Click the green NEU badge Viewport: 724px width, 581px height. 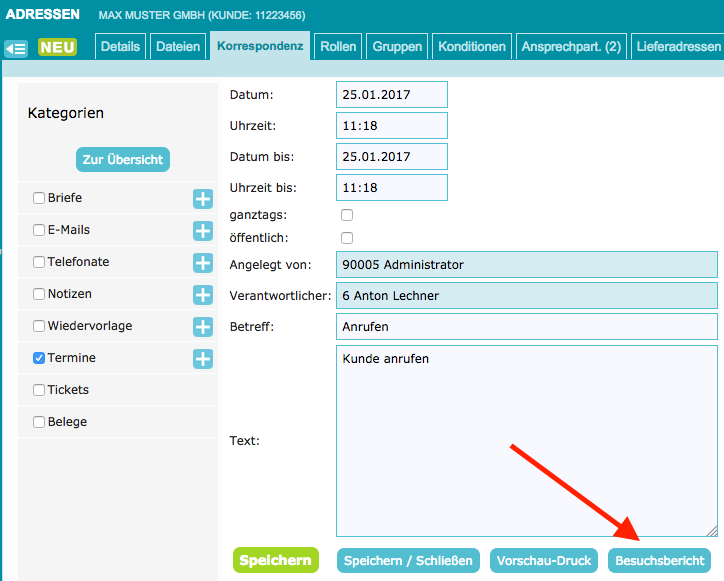pos(57,47)
